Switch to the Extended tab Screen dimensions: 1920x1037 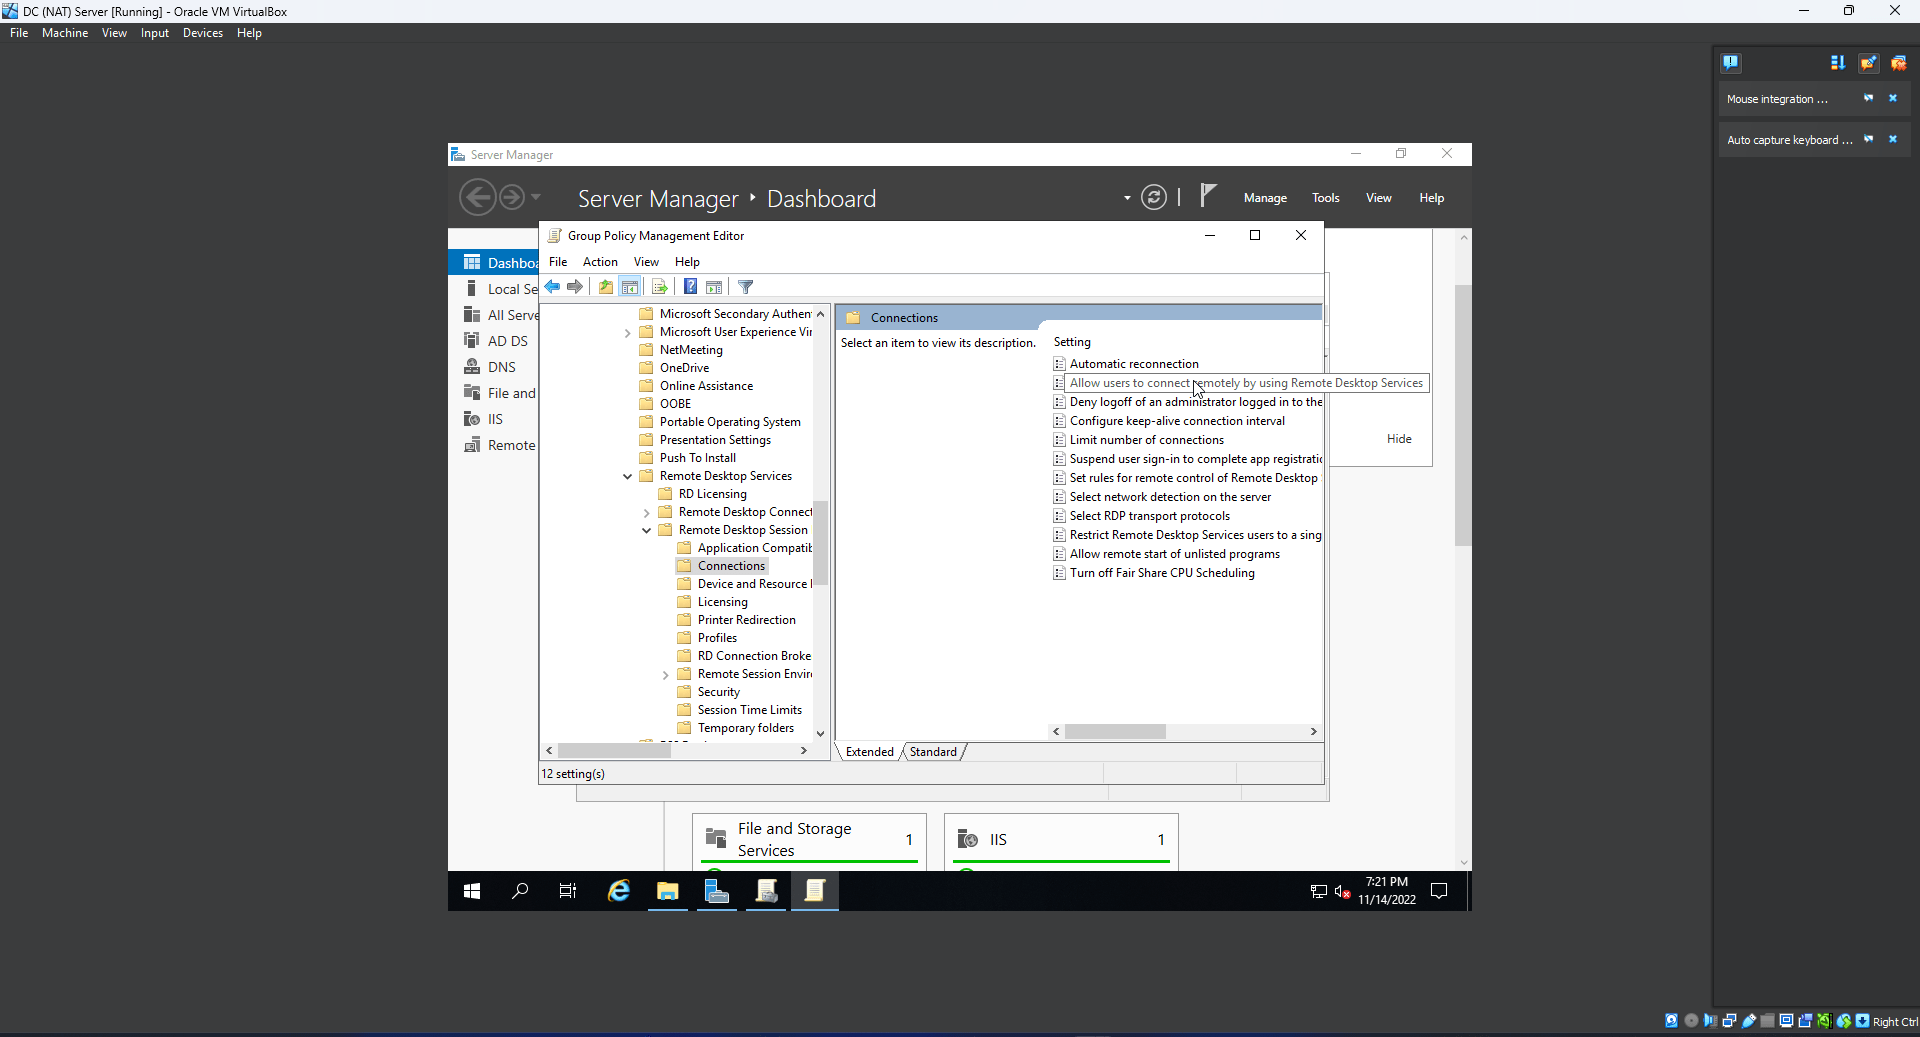tap(869, 752)
